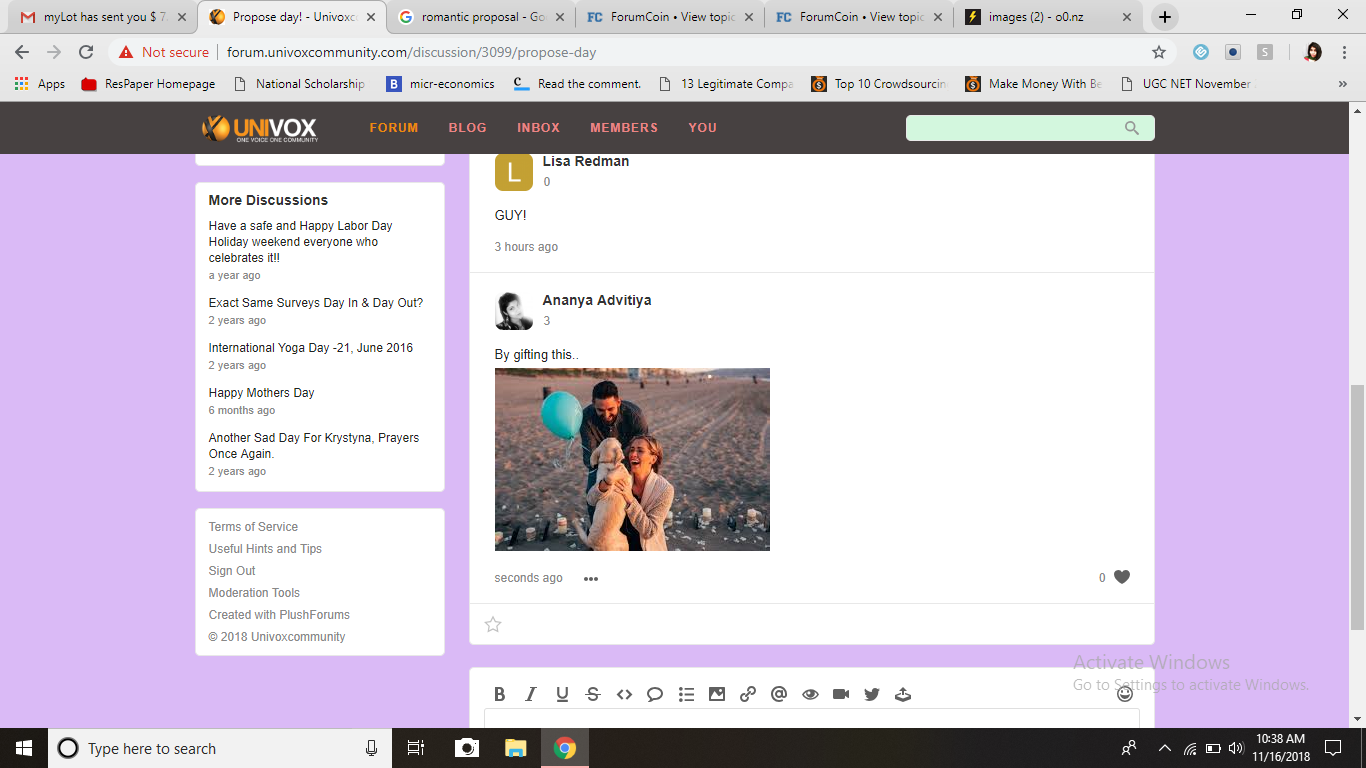Open Another Sad Day For Krystyna discussion

click(314, 446)
